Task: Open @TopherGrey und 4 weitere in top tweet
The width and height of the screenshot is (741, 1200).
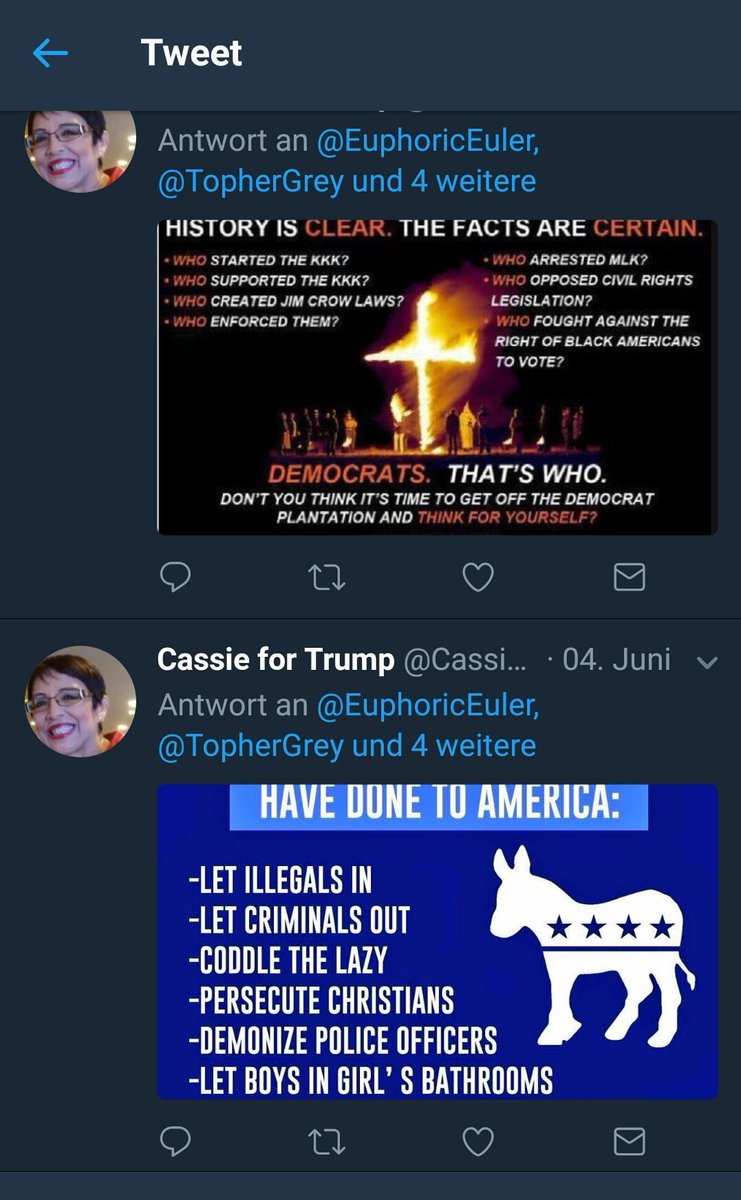Action: coord(346,181)
